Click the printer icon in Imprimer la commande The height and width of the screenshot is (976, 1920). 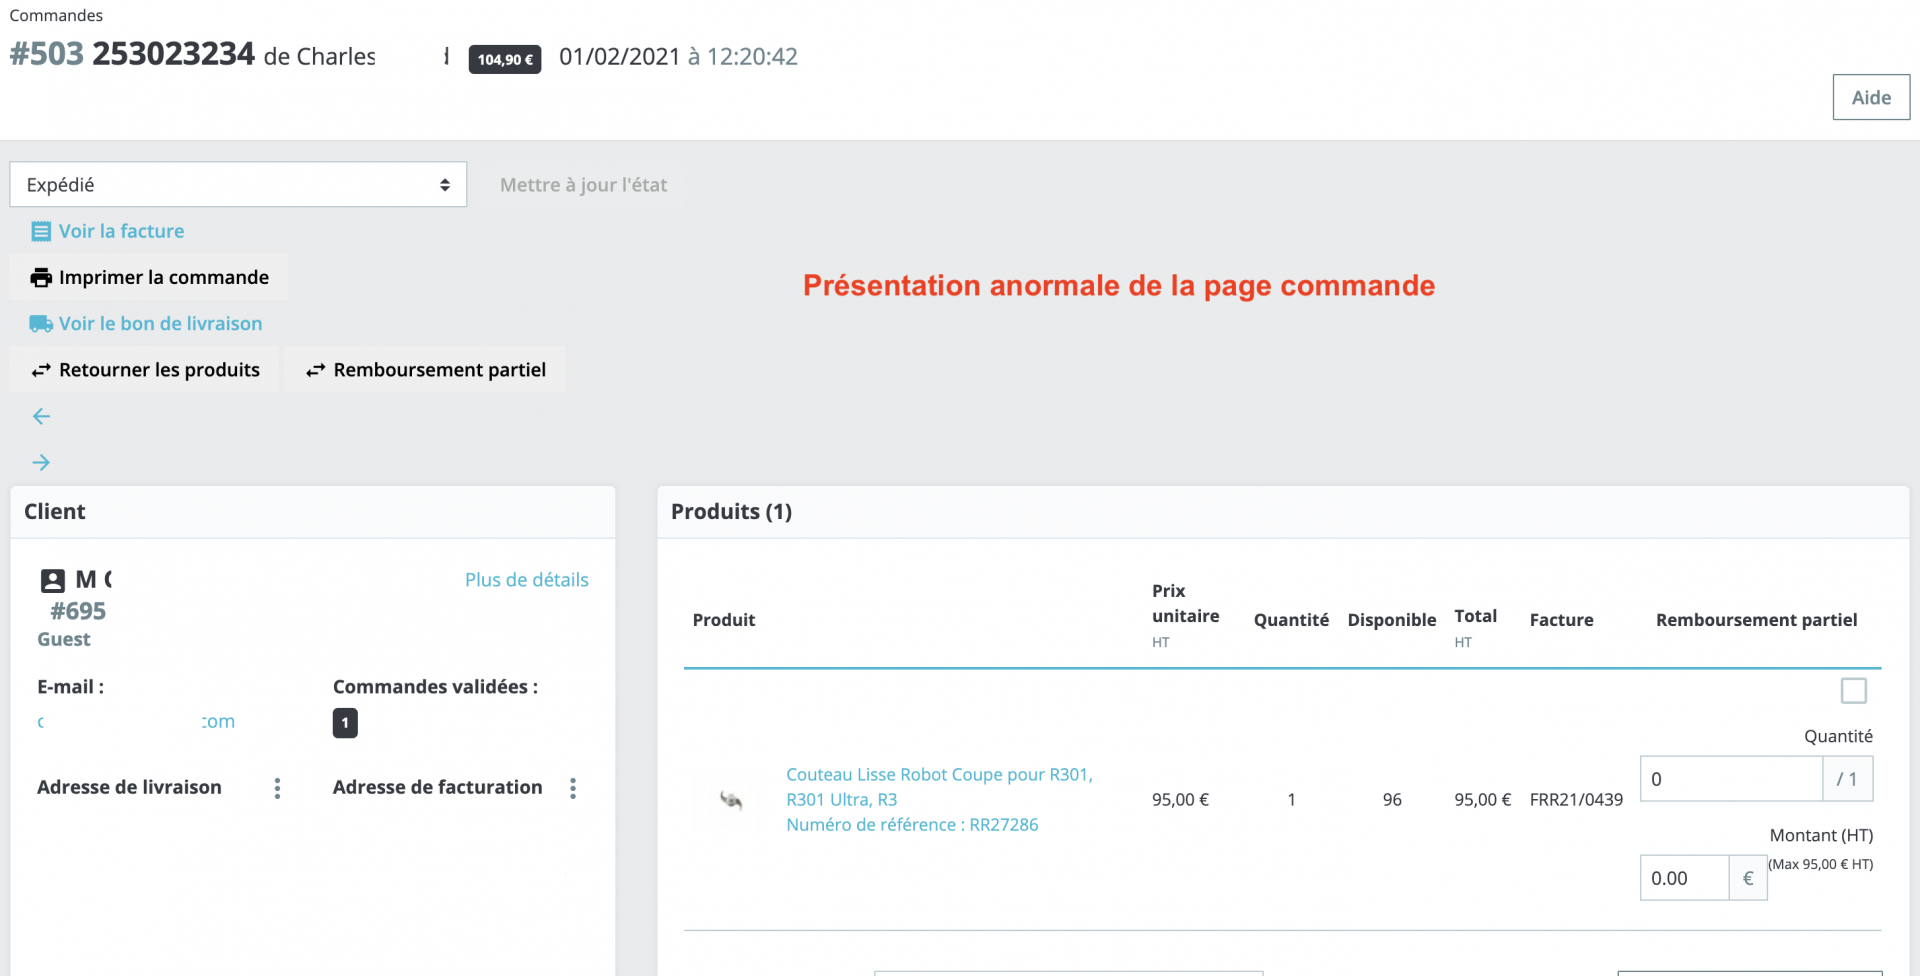click(x=41, y=278)
